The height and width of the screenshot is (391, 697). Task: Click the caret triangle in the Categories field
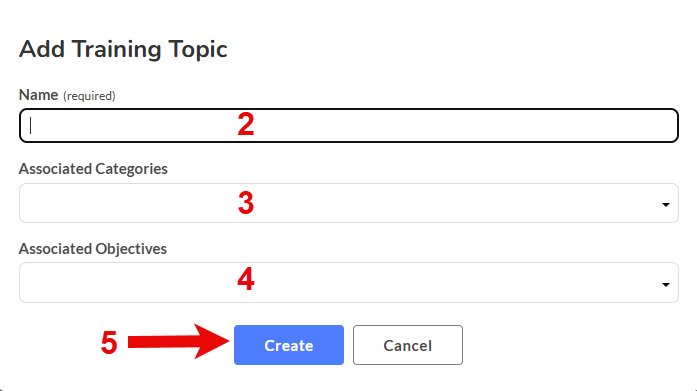[x=665, y=204]
